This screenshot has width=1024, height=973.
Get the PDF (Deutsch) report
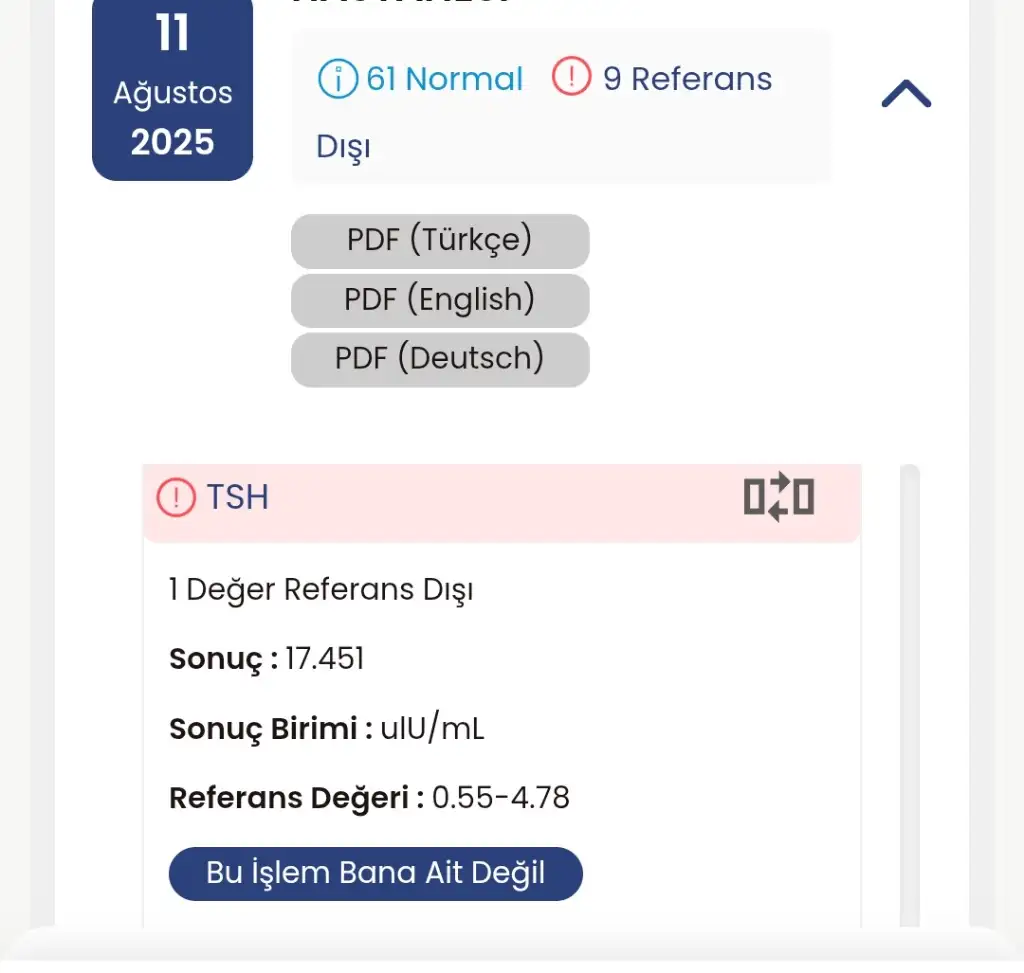coord(440,359)
